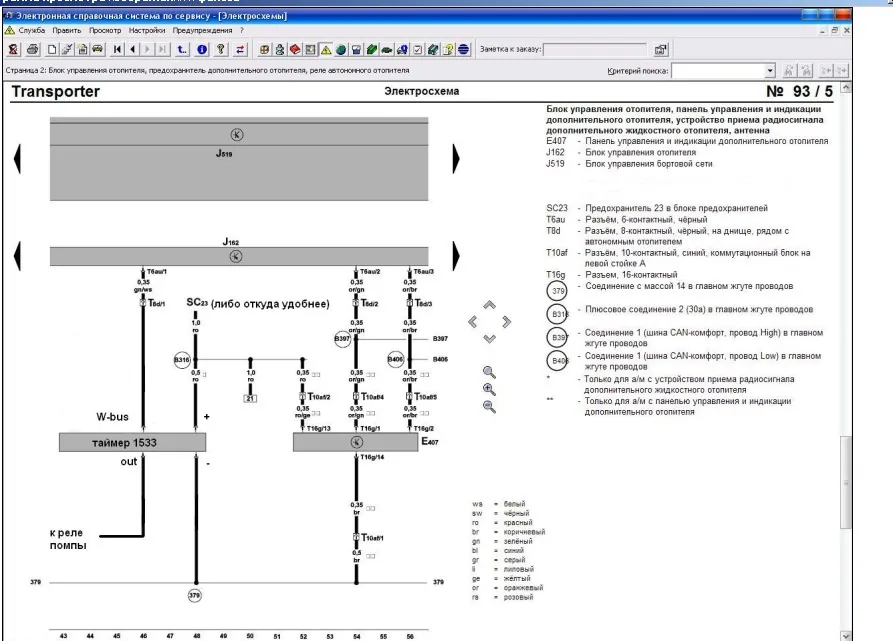Click the 'W-bus' label in diagram
The width and height of the screenshot is (893, 641).
tap(112, 417)
